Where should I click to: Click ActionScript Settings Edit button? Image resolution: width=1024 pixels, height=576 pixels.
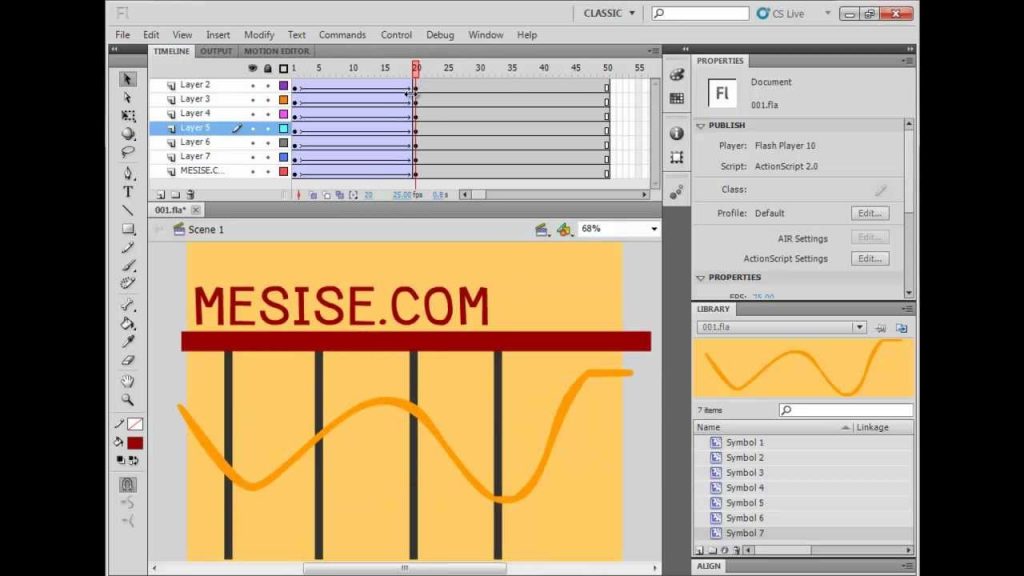pos(869,259)
